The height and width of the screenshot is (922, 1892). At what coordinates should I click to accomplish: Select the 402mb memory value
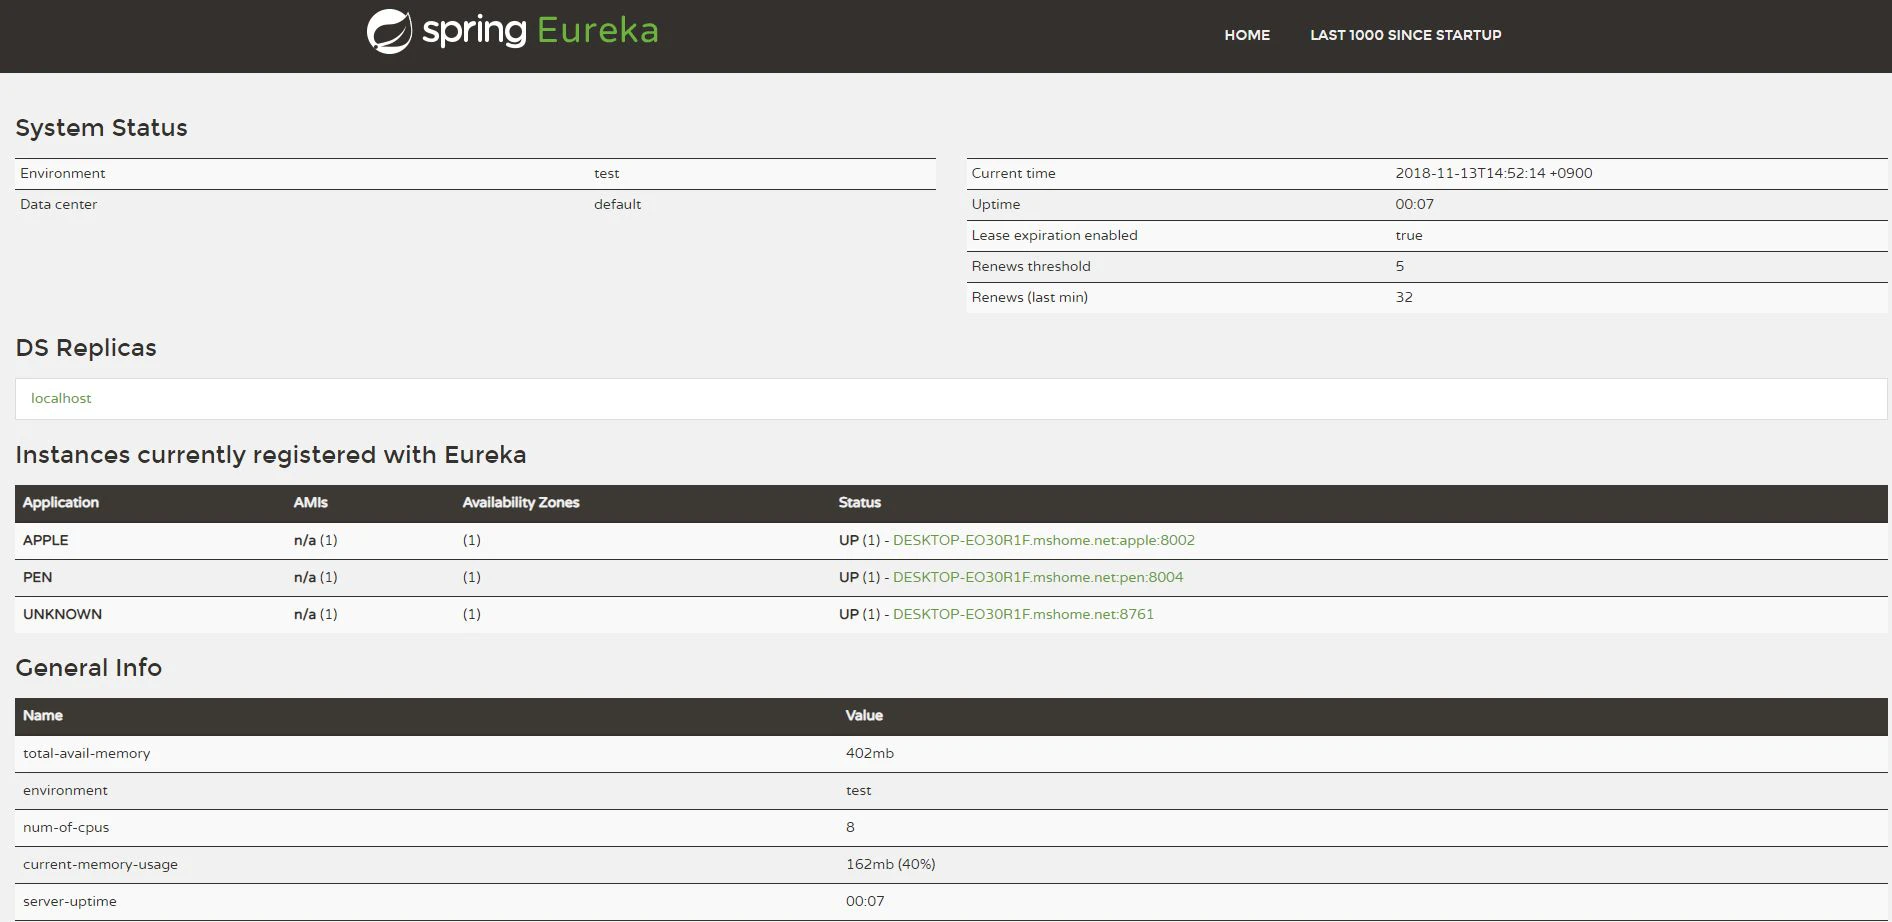coord(869,753)
